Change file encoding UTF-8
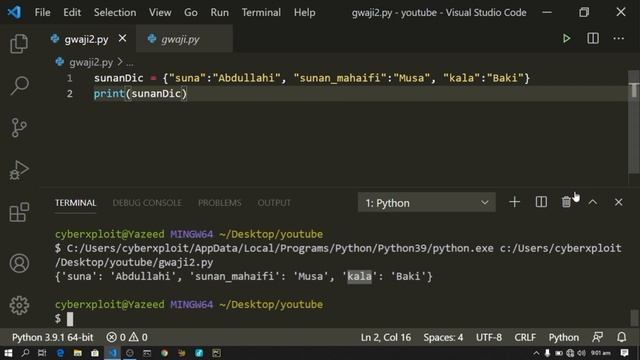Viewport: 640px width, 360px height. tap(489, 338)
